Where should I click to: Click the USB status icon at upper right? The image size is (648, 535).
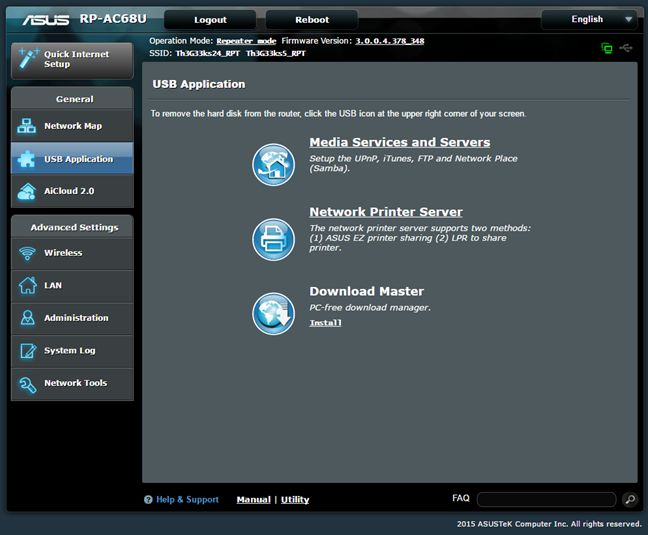(x=626, y=48)
